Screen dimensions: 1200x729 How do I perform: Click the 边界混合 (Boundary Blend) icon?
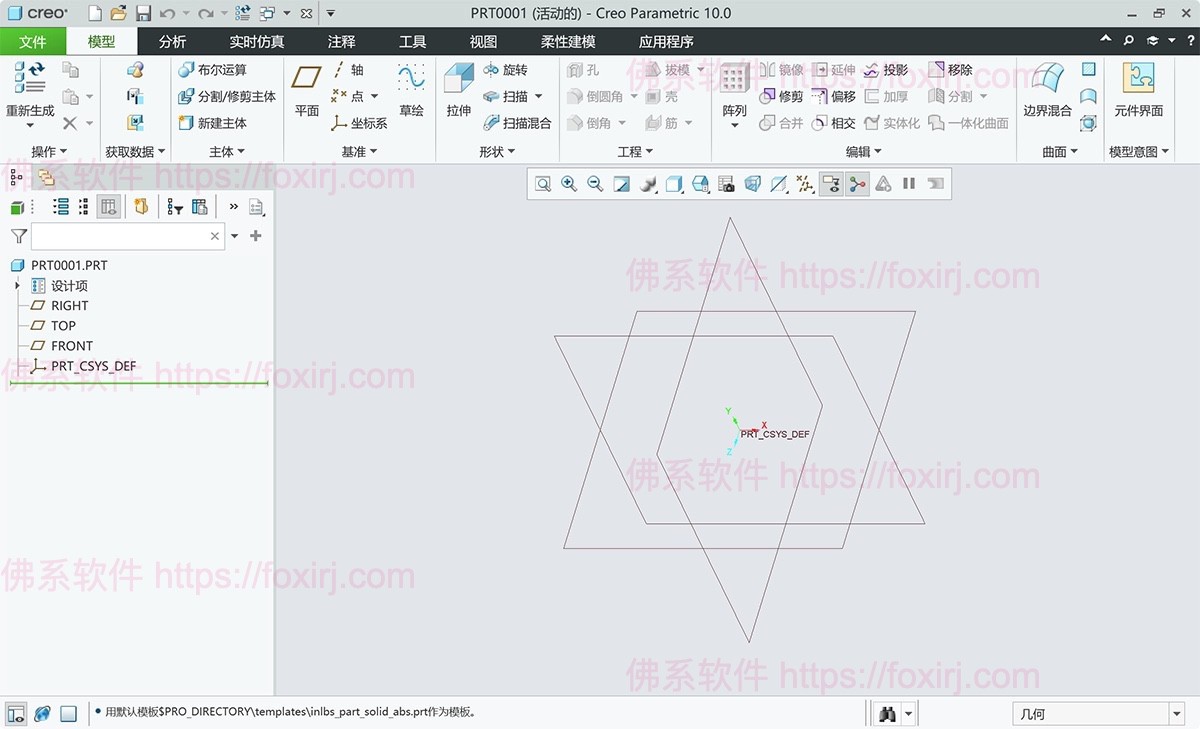(x=1046, y=84)
